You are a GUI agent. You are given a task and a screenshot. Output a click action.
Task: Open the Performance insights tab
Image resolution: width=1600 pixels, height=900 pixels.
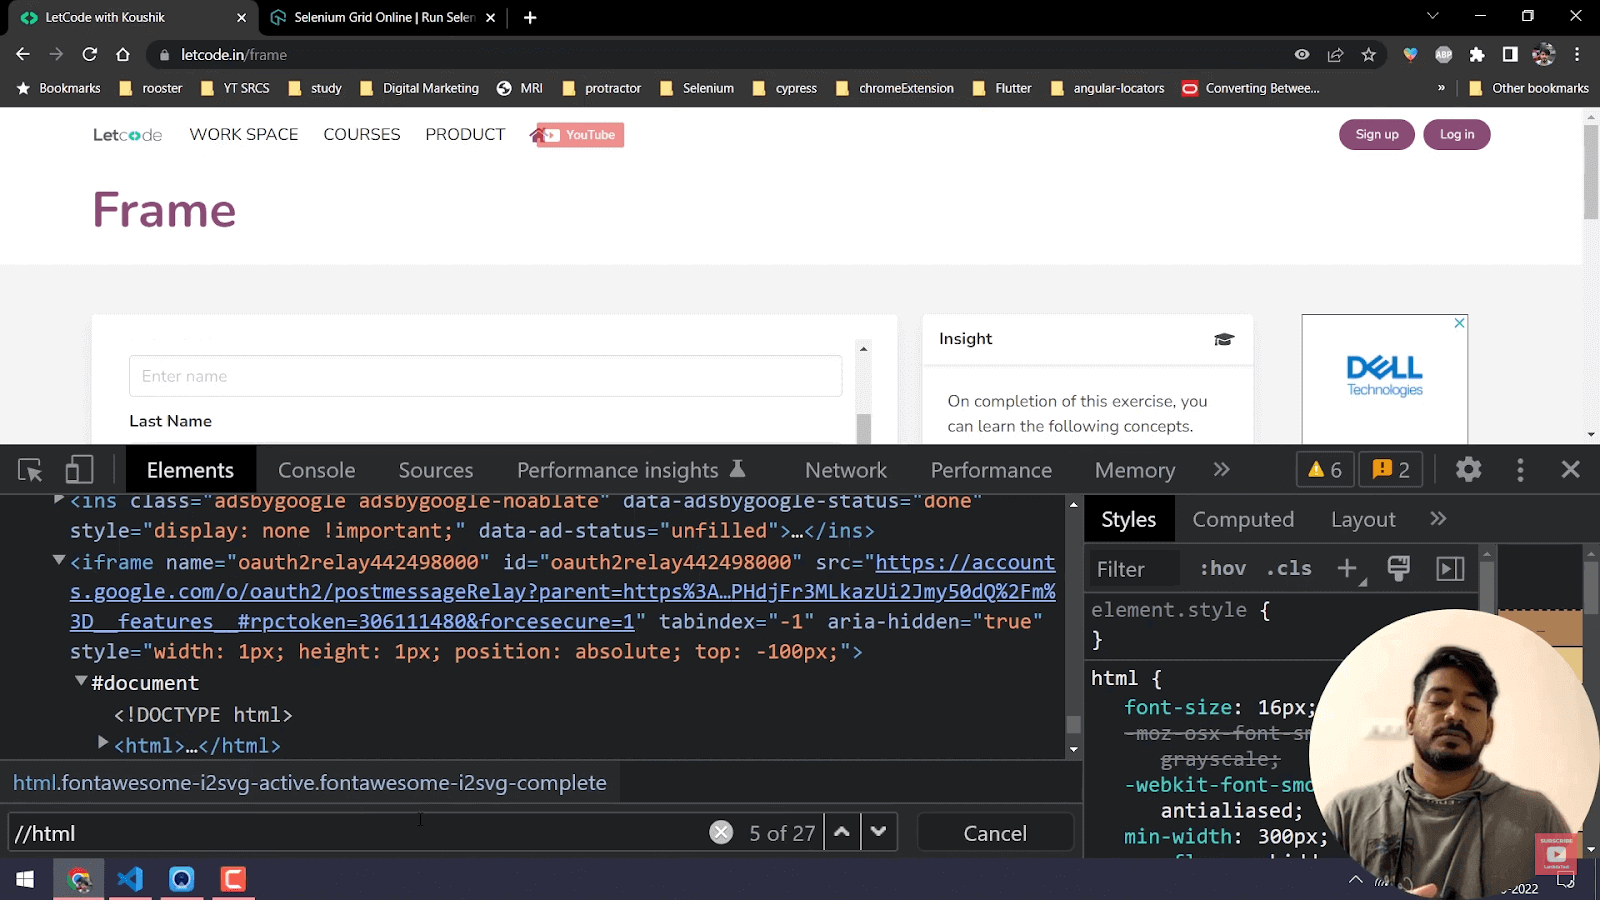(x=631, y=470)
